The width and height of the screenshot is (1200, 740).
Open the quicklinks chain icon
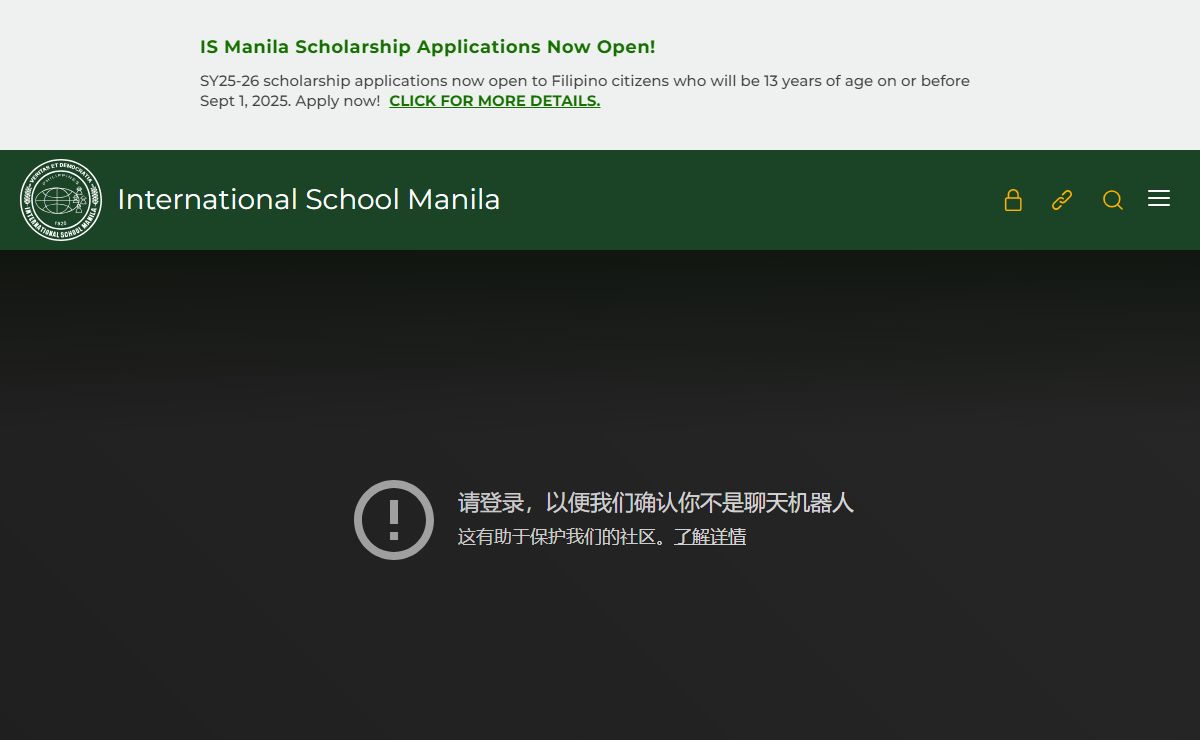coord(1062,200)
